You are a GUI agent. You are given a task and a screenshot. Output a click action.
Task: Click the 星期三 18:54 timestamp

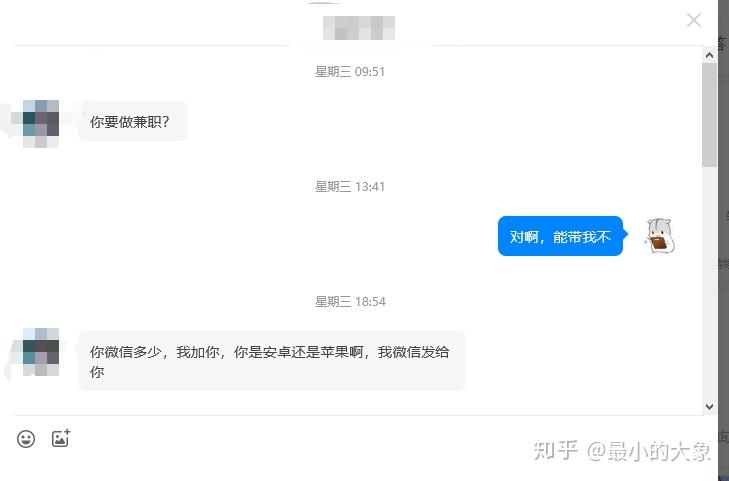click(x=350, y=302)
